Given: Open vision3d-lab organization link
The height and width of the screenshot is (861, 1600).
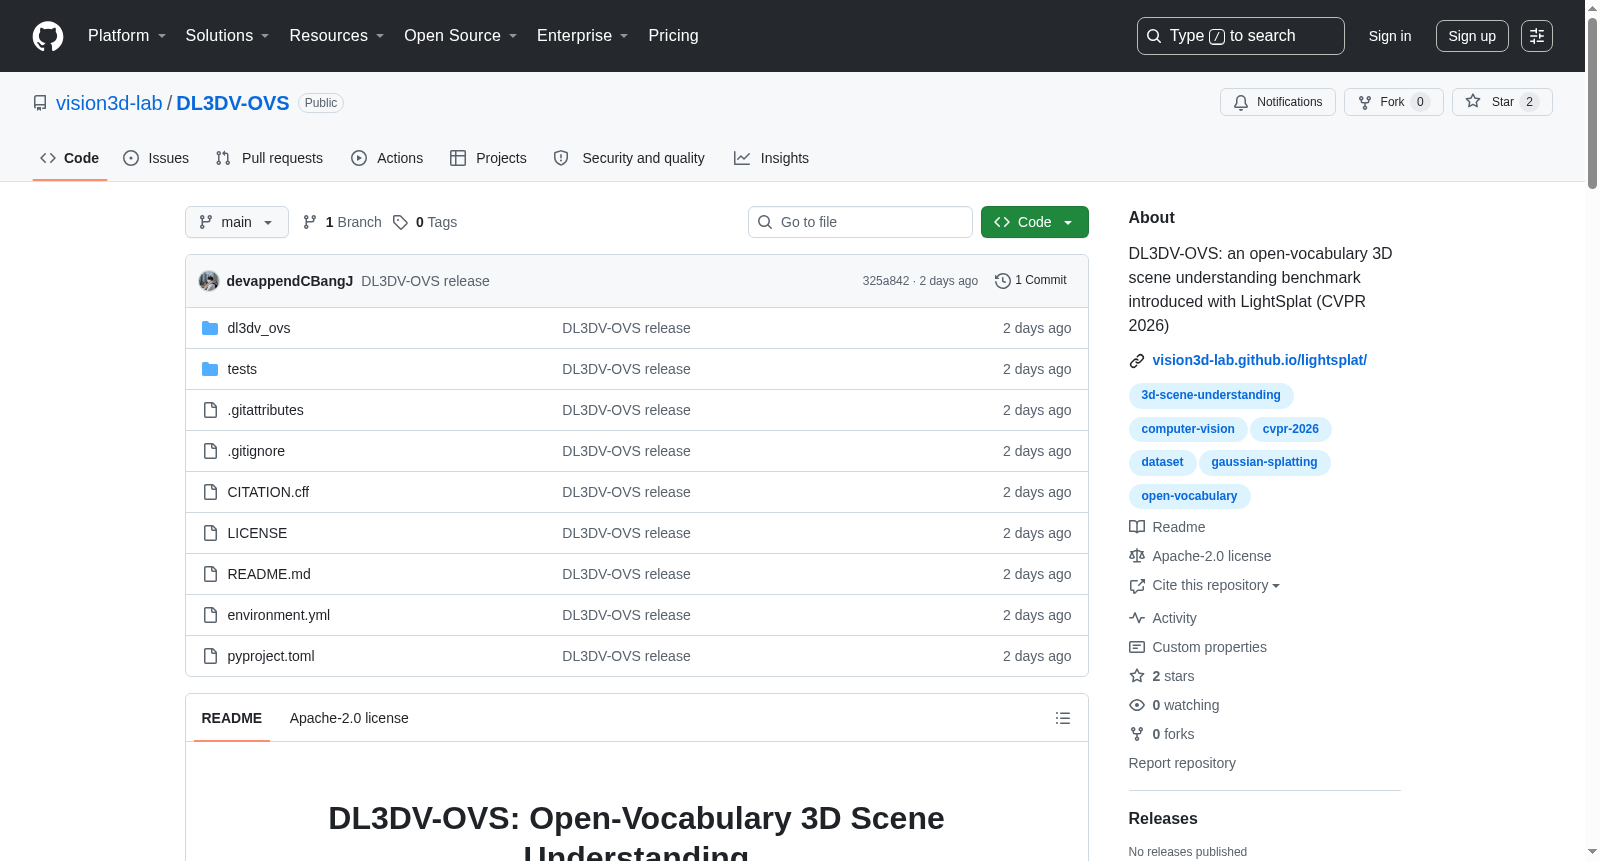Looking at the screenshot, I should point(109,103).
